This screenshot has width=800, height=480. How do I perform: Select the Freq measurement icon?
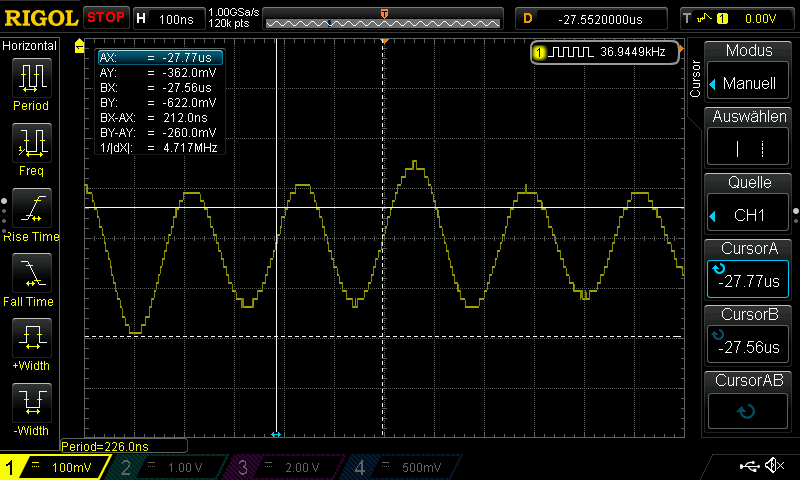tap(32, 142)
